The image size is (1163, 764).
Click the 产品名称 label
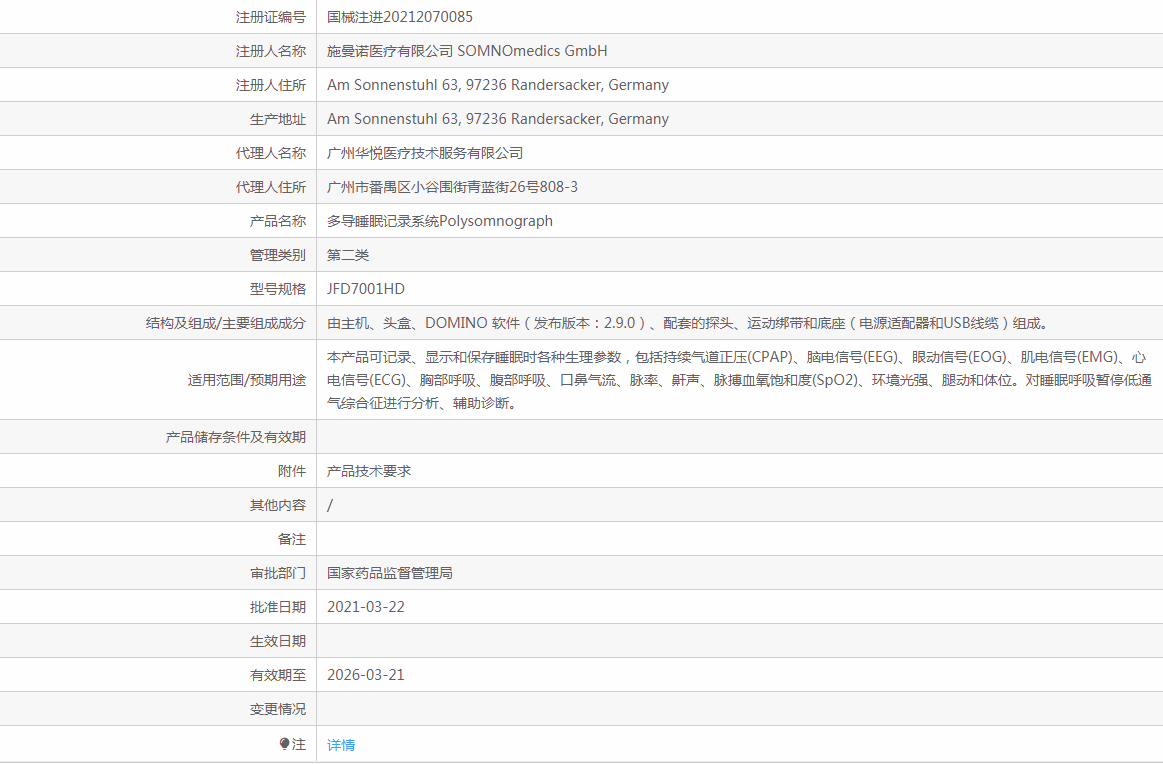278,221
